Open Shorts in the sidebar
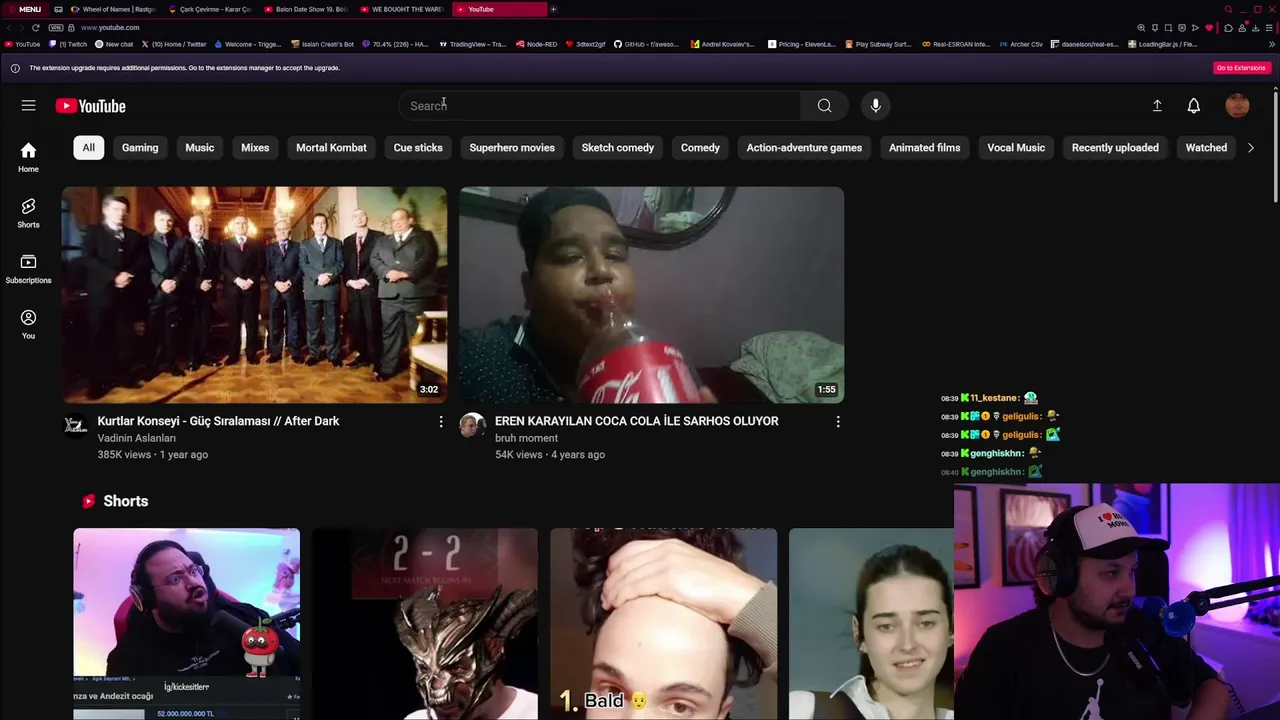 [28, 212]
